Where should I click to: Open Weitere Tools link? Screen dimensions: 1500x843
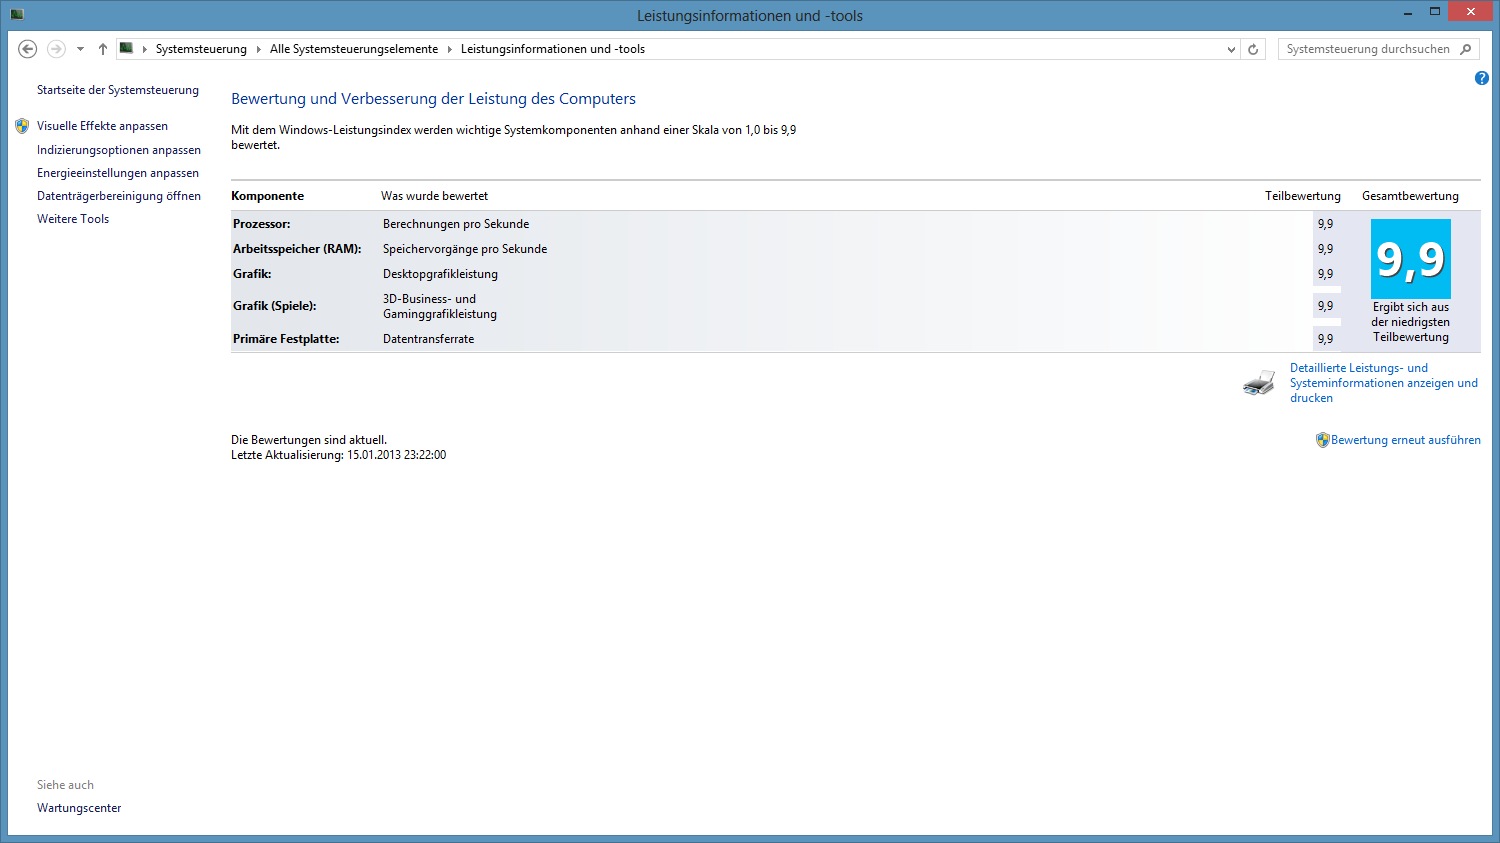(x=73, y=219)
